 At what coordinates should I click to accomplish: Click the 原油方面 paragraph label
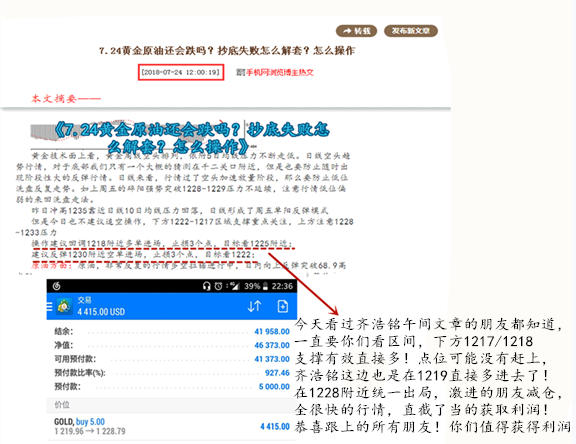[51, 265]
